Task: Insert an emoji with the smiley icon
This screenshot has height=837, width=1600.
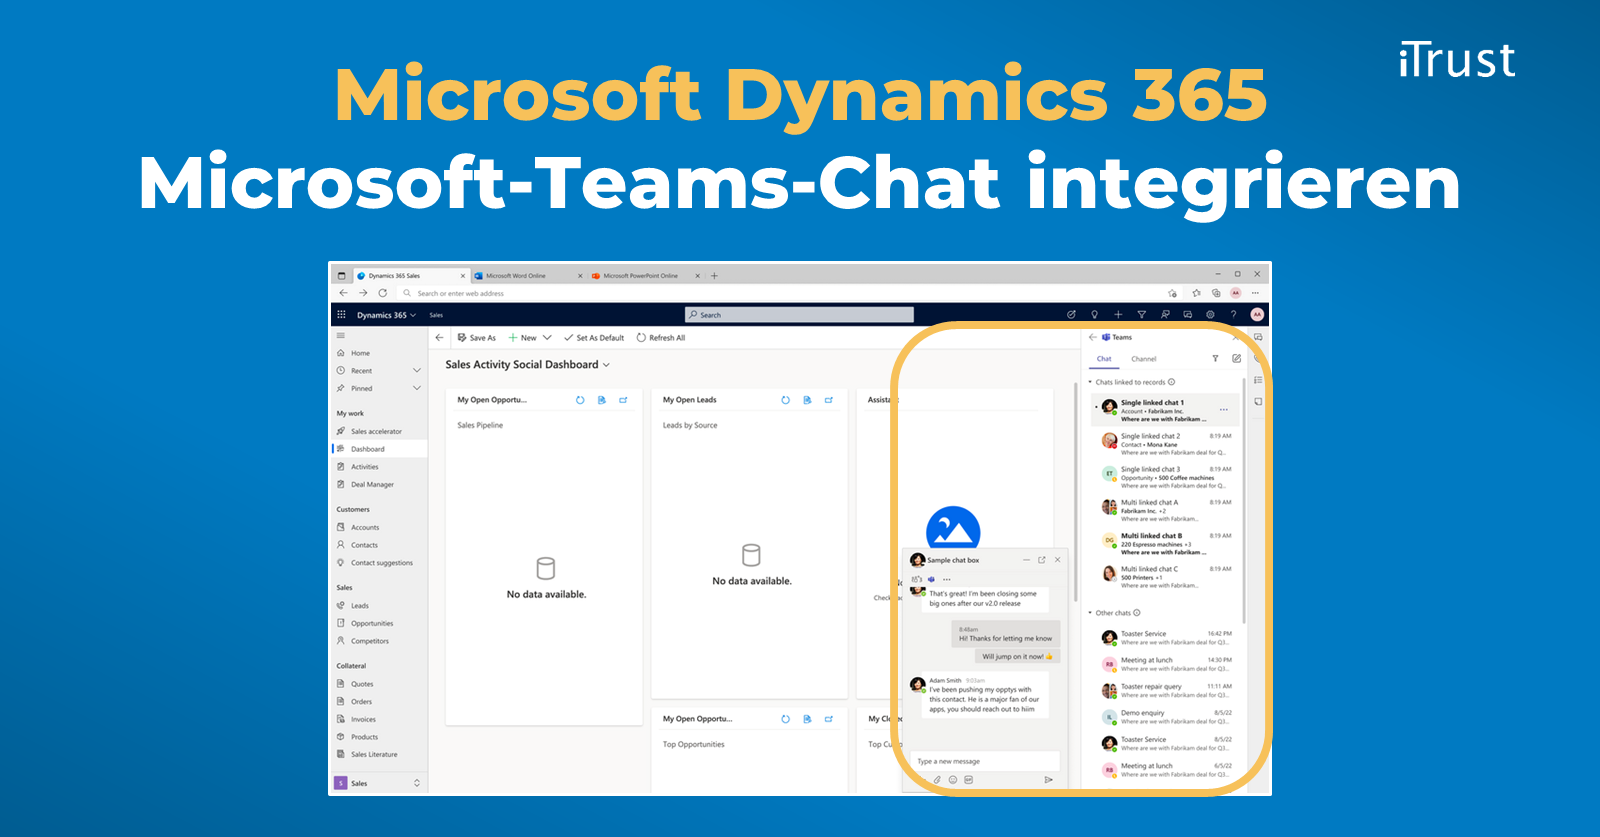Action: tap(953, 780)
